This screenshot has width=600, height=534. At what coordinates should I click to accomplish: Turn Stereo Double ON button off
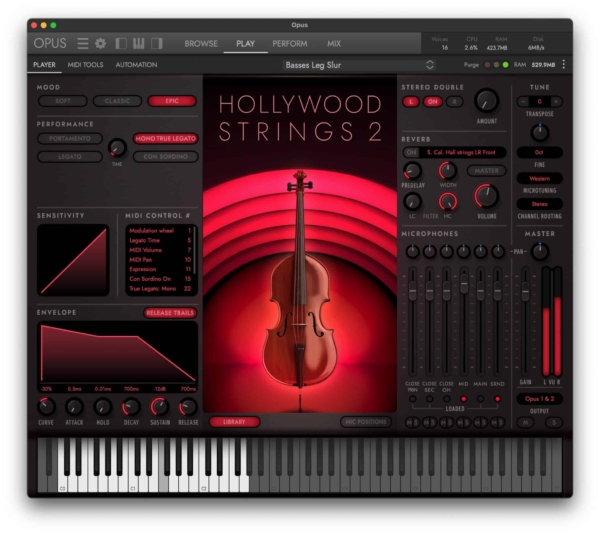pos(432,101)
